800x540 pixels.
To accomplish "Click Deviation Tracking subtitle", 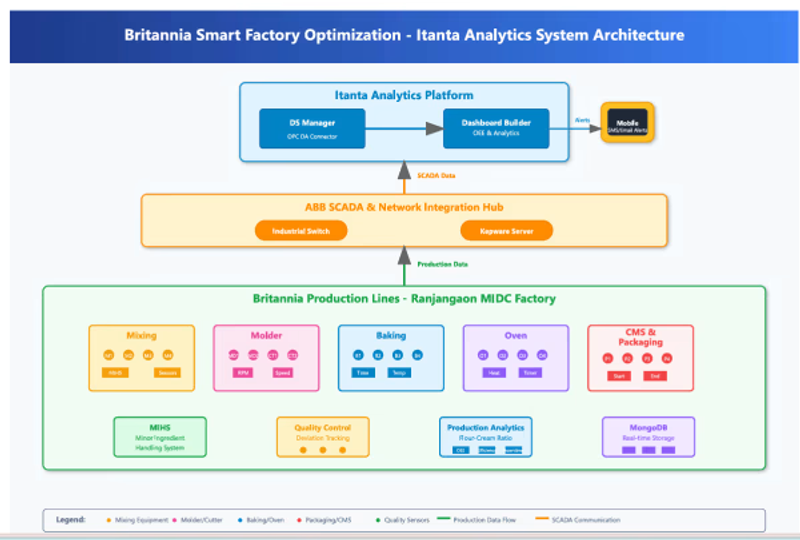I will tap(322, 438).
